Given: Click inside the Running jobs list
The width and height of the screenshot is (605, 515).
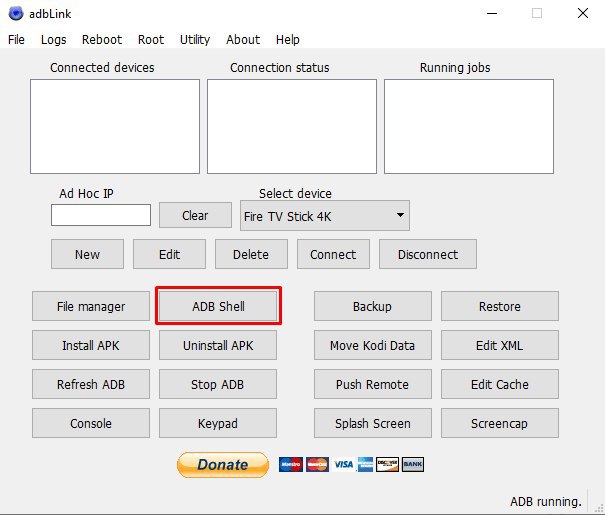Looking at the screenshot, I should [x=469, y=127].
